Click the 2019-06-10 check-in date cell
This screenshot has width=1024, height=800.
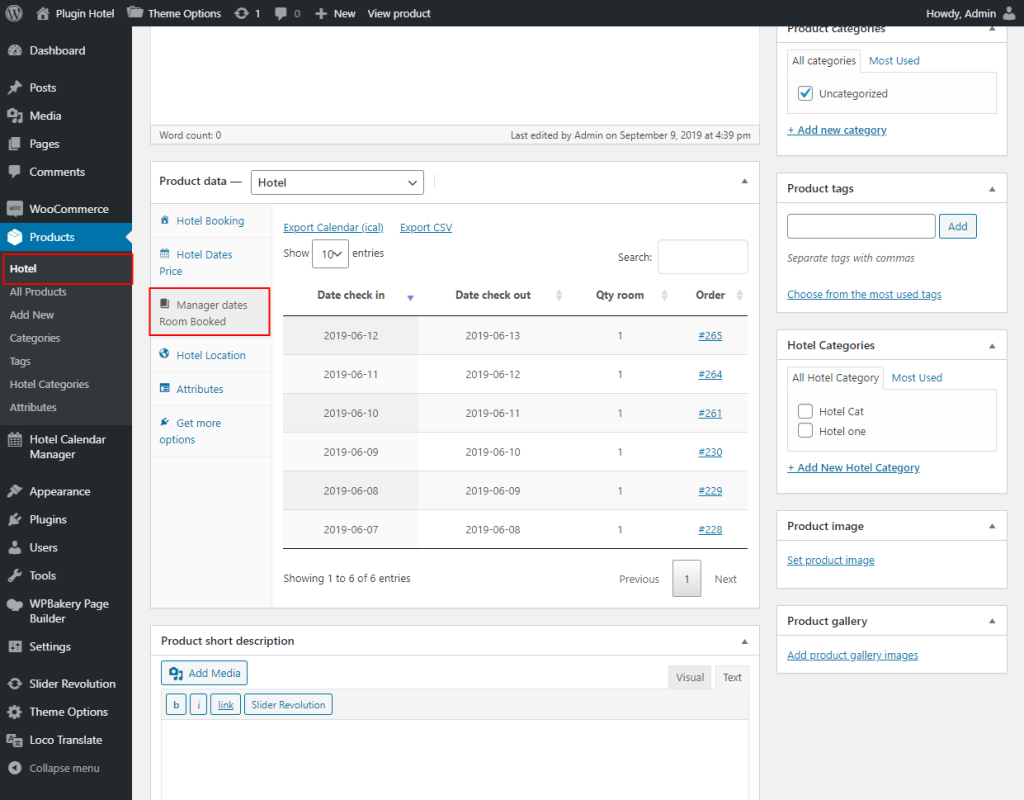click(x=351, y=413)
